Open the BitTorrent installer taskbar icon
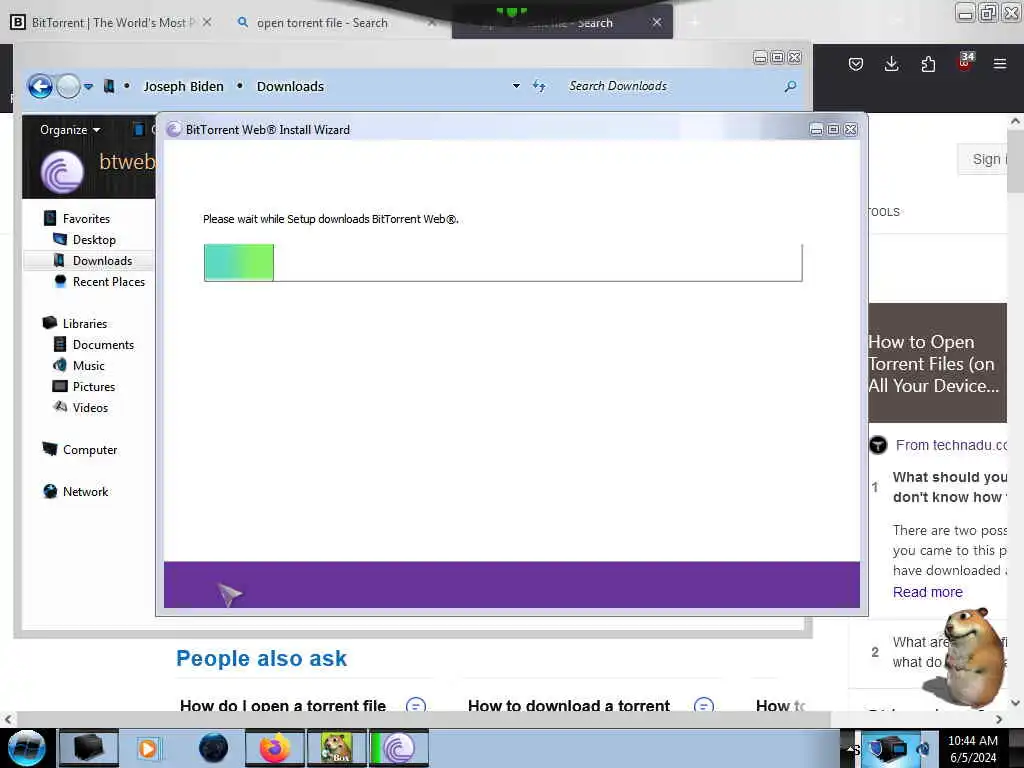This screenshot has width=1024, height=768. pos(398,748)
